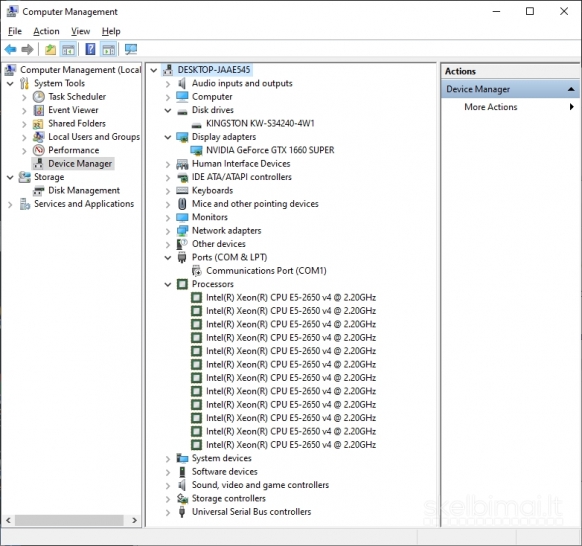
Task: Click the Up one level folder icon
Action: click(50, 49)
